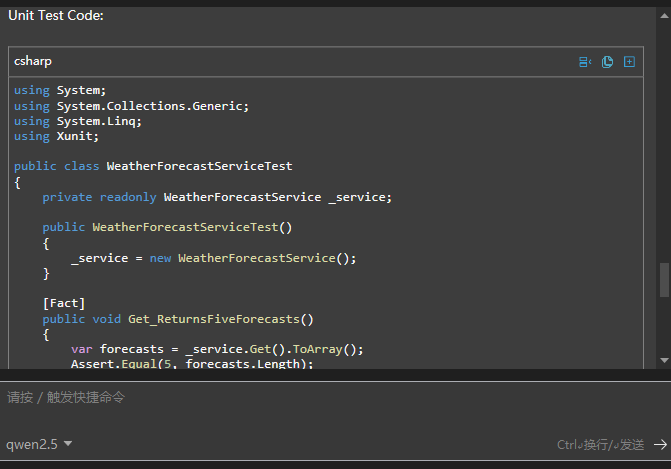671x469 pixels.
Task: Click the scroll up arrow
Action: click(x=664, y=12)
